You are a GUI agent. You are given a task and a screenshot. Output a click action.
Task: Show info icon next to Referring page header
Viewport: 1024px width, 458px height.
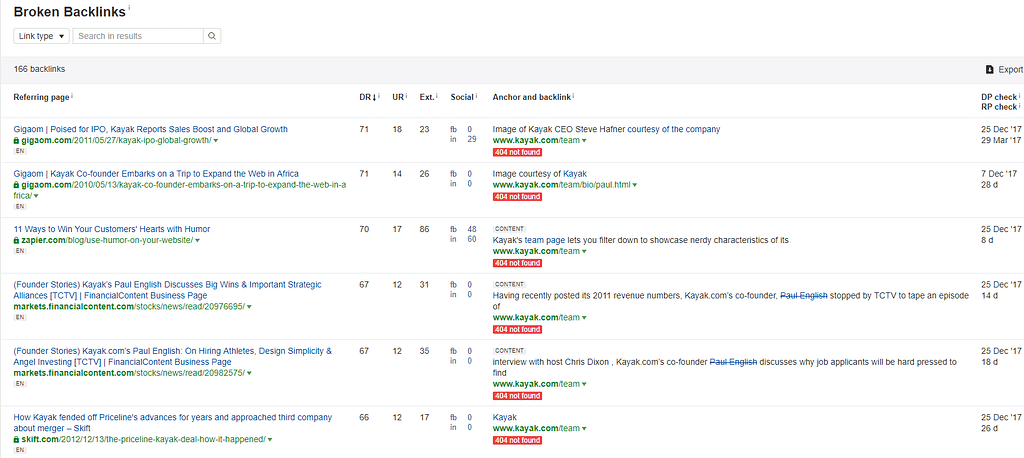[x=73, y=97]
